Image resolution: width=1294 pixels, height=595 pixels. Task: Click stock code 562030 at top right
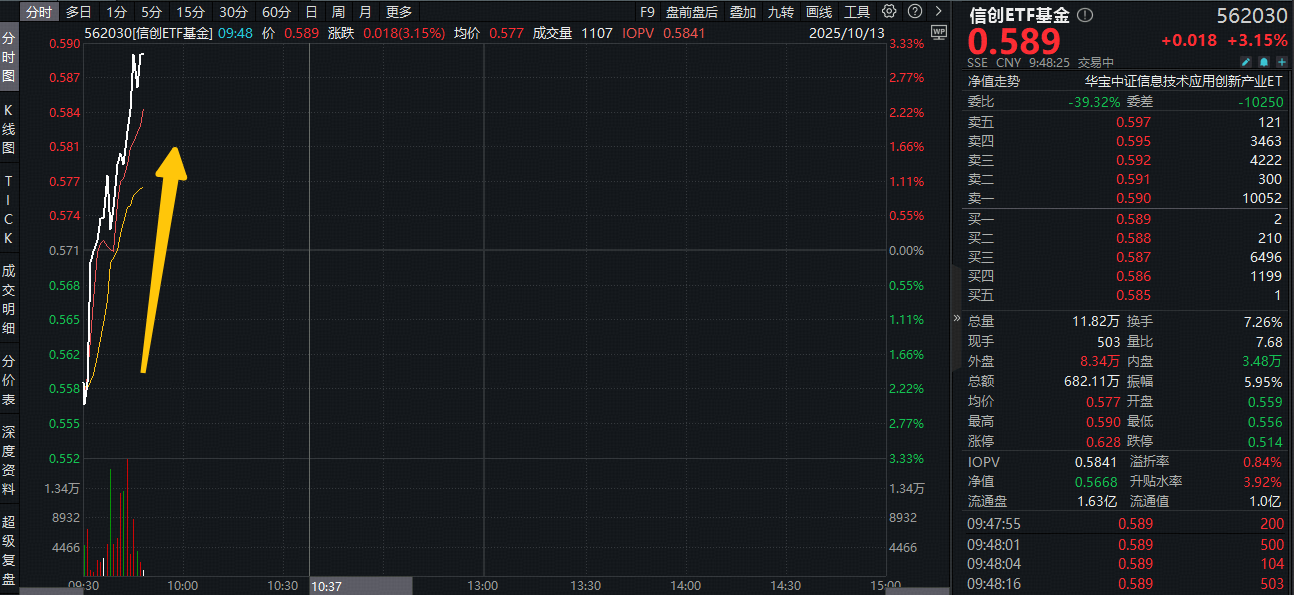(1250, 16)
